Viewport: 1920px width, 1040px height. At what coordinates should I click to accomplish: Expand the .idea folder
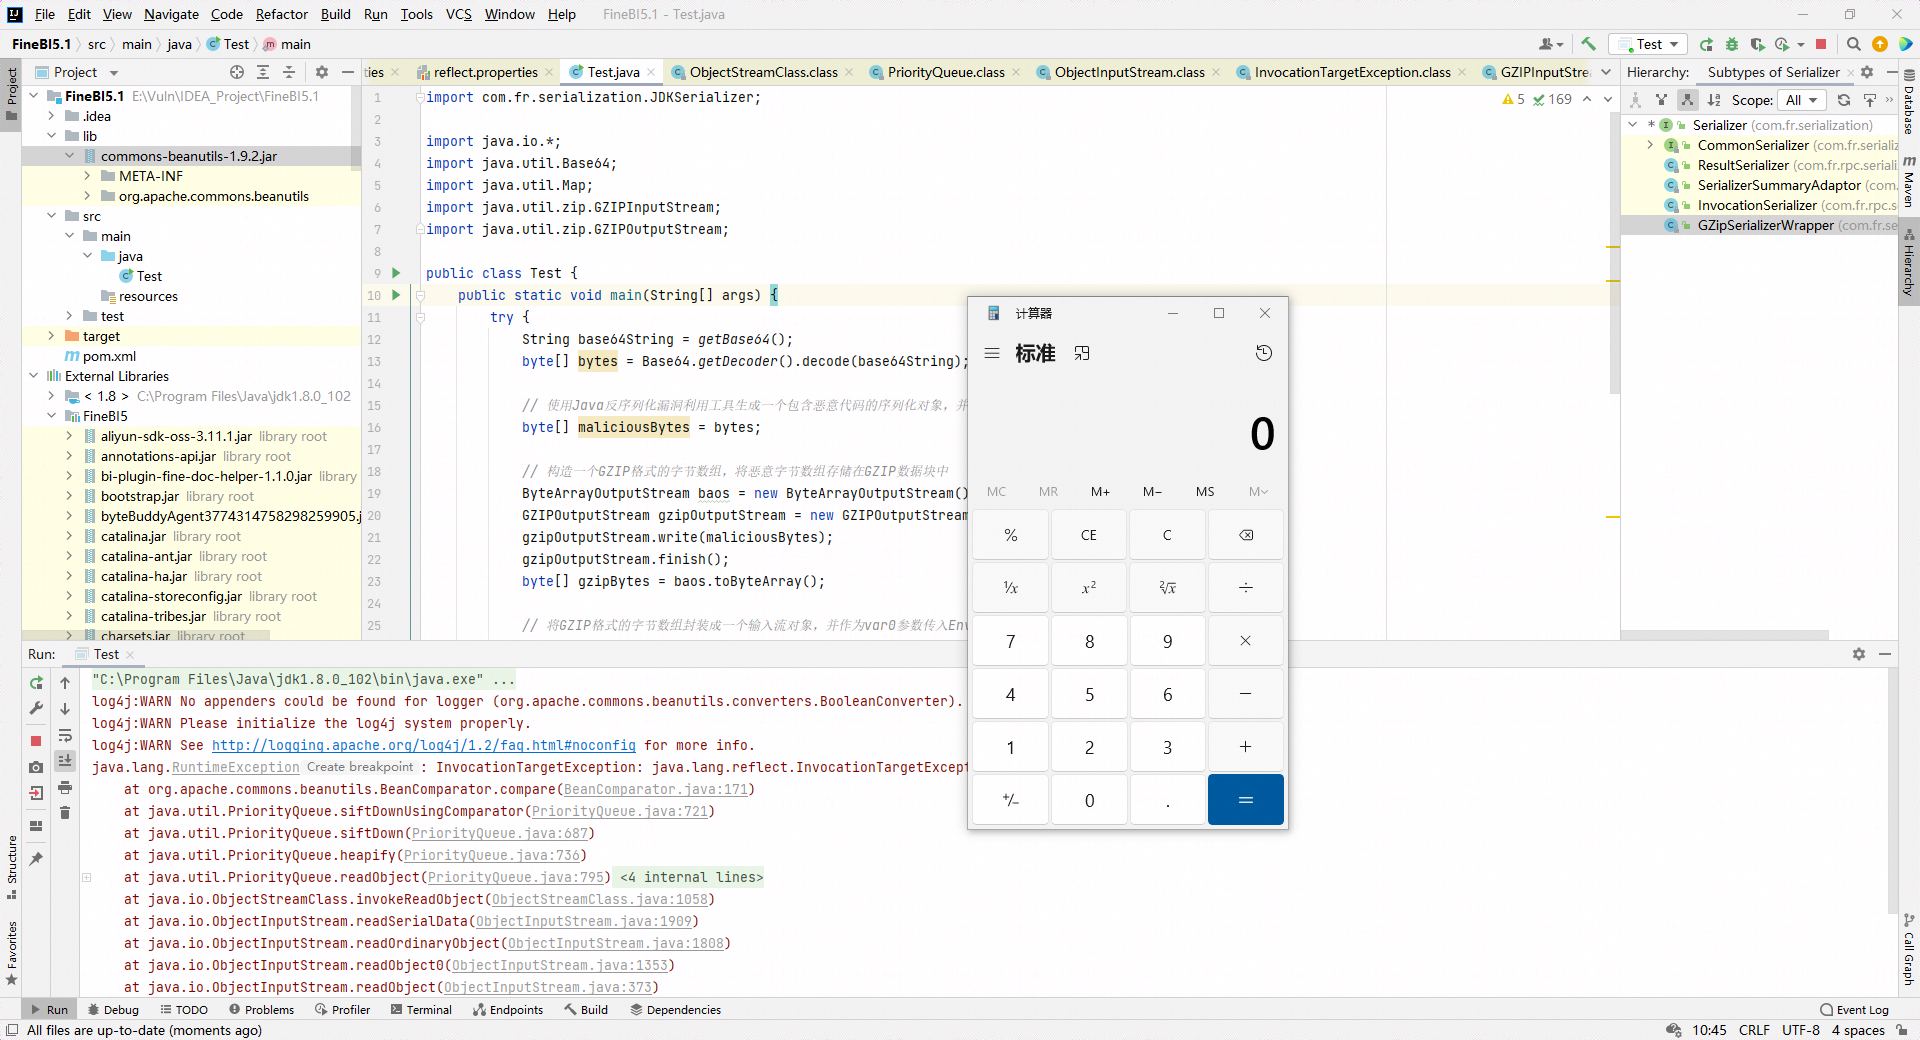[51, 116]
